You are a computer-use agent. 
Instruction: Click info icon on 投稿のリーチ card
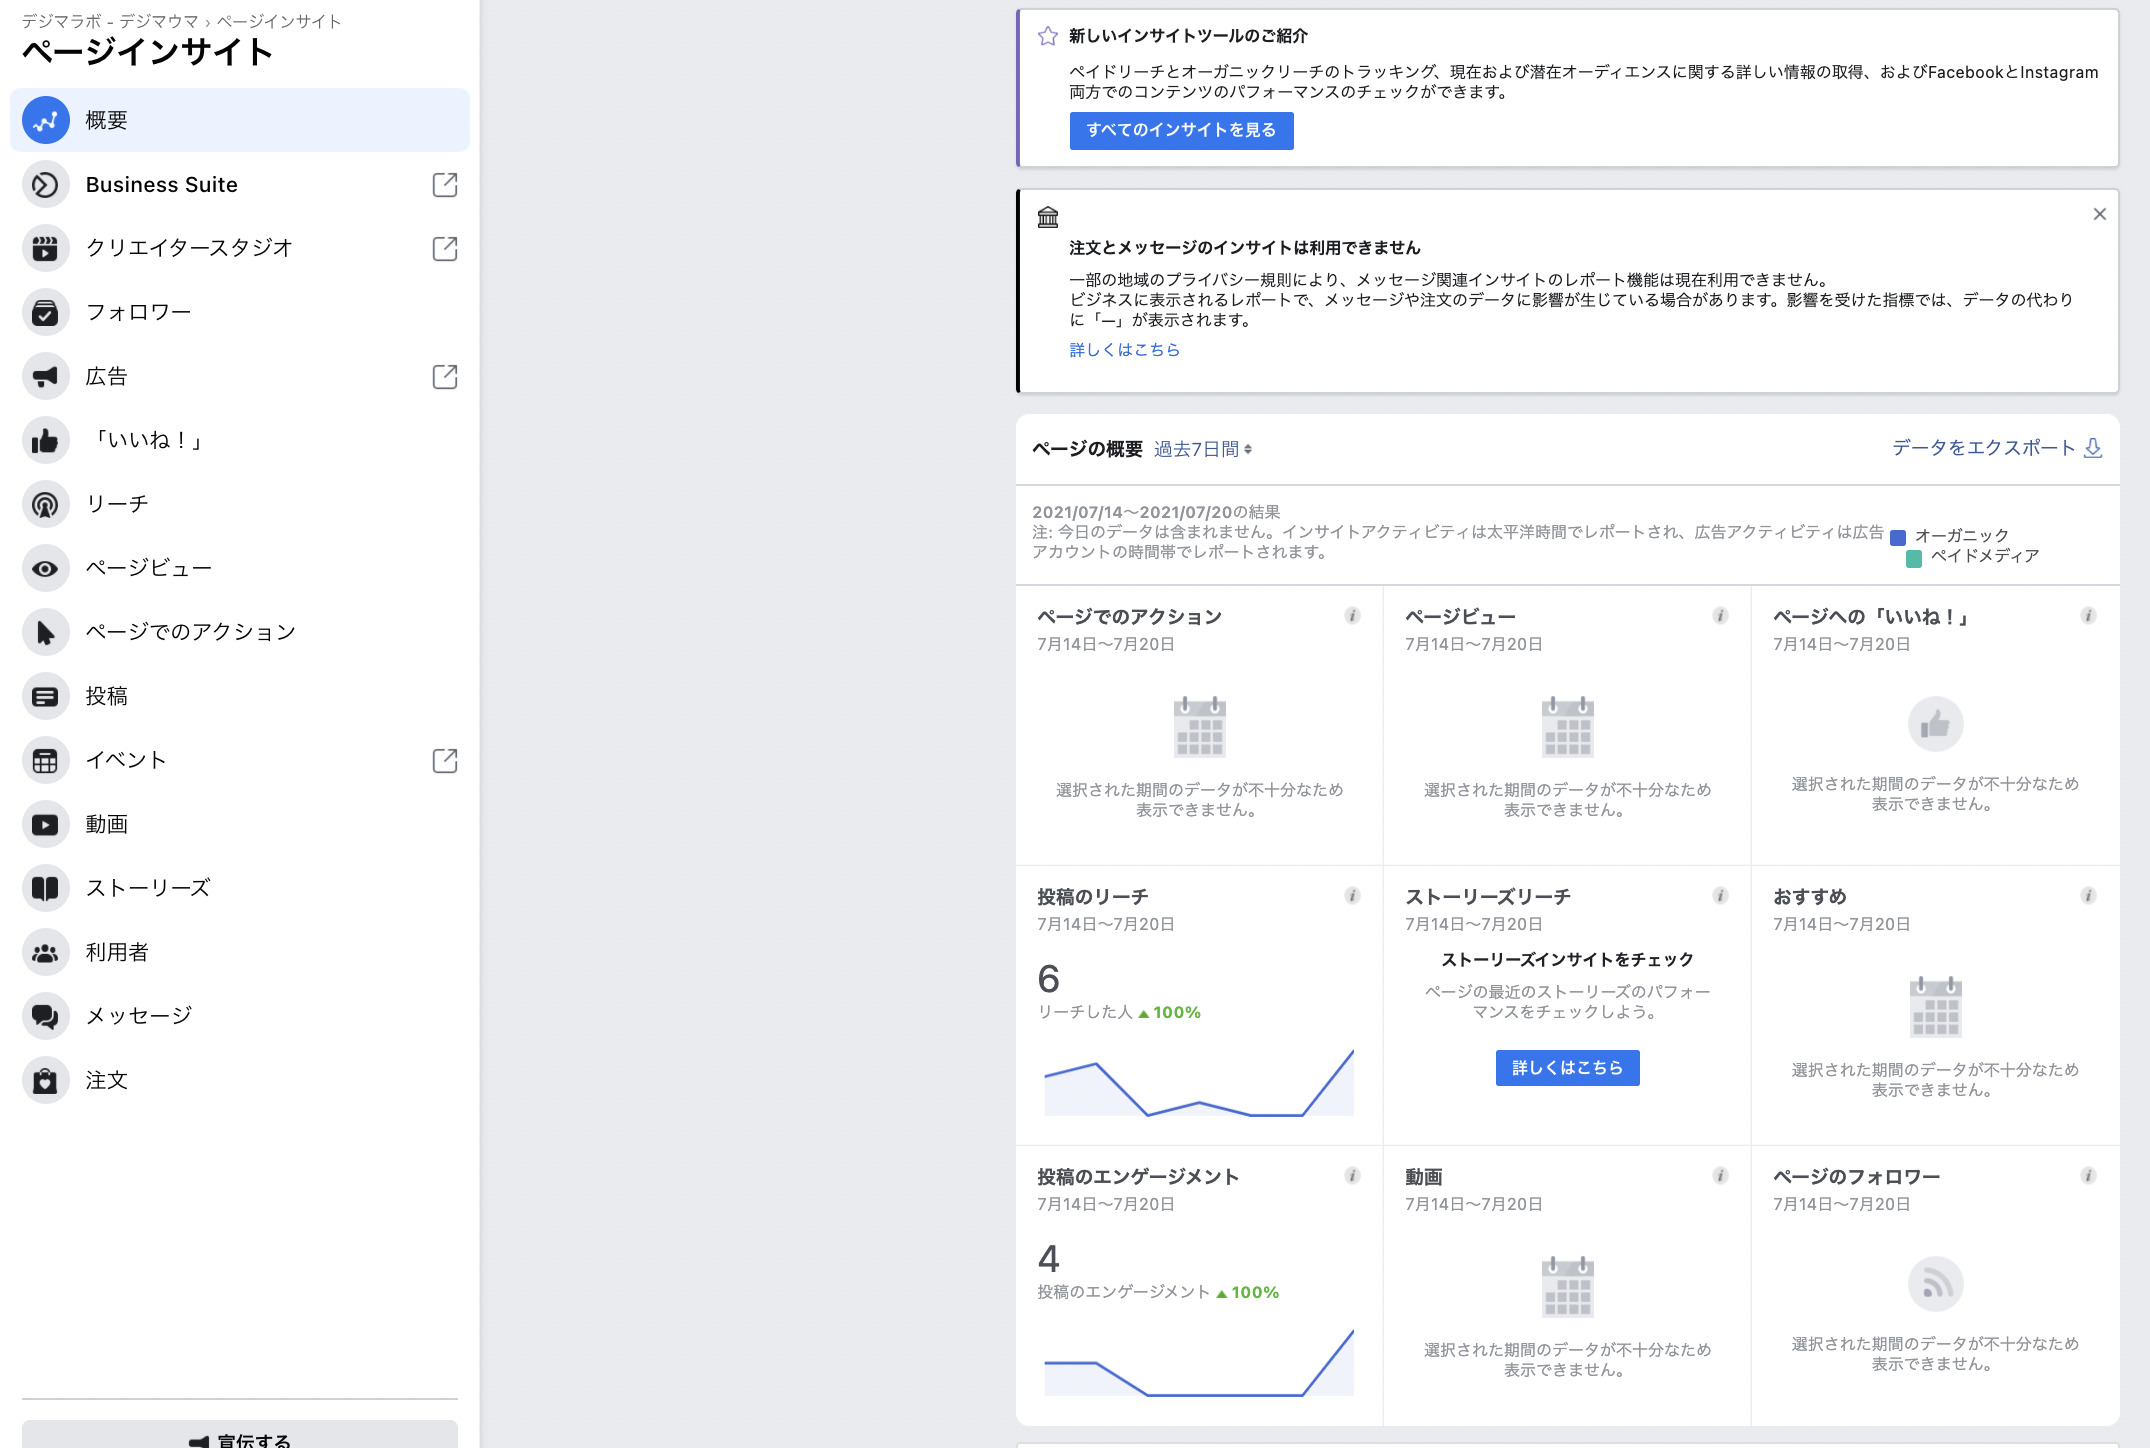(1352, 896)
